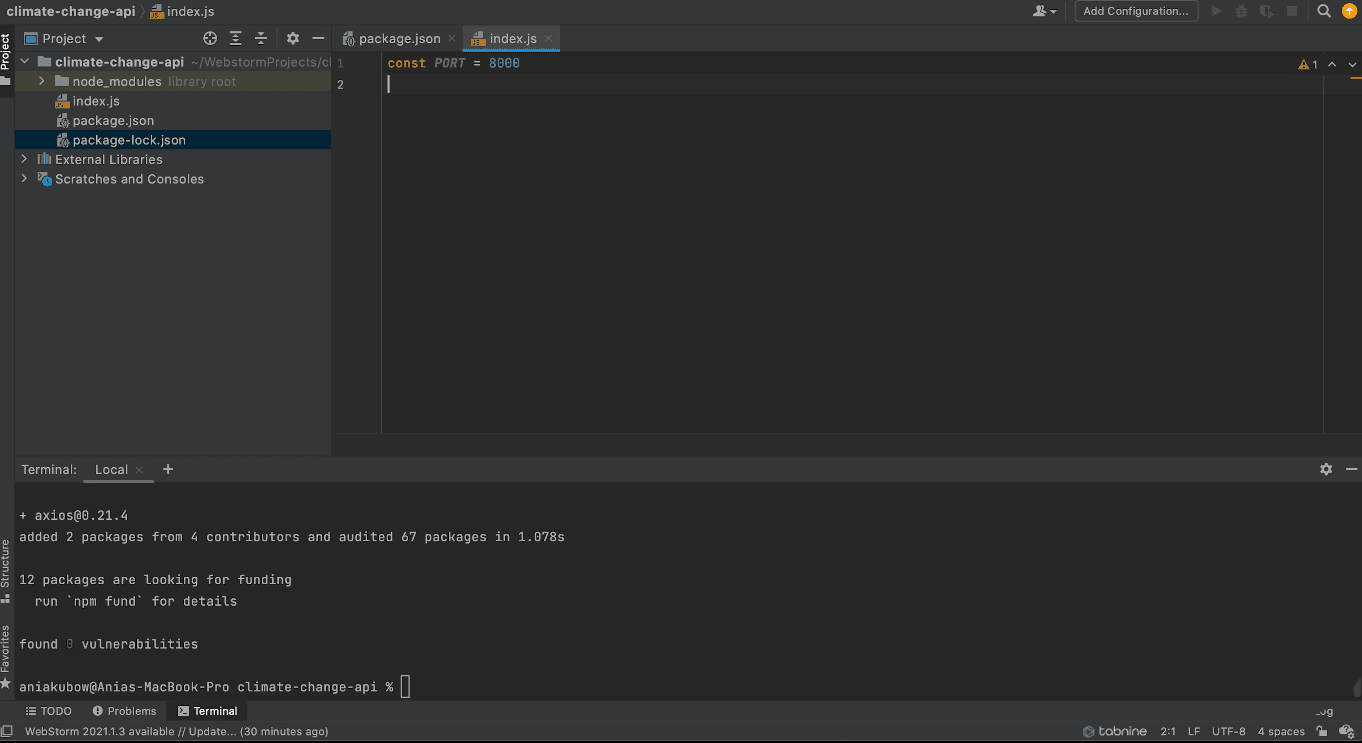
Task: Click the '+ axios@0.21.4' terminal output line
Action: pos(74,516)
